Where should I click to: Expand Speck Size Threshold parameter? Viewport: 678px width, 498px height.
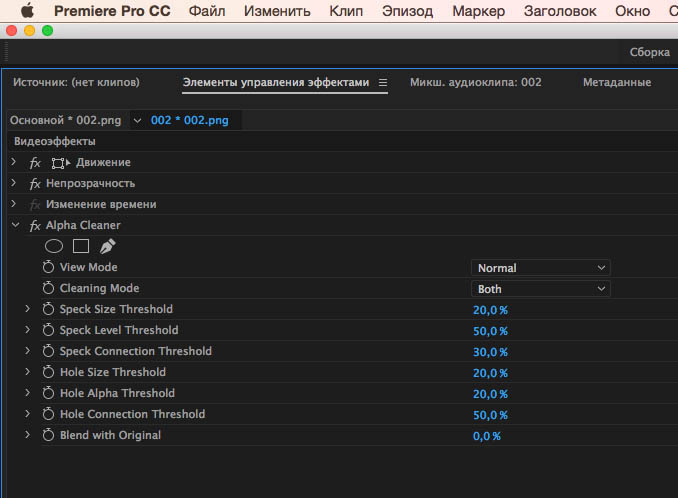pyautogui.click(x=28, y=309)
